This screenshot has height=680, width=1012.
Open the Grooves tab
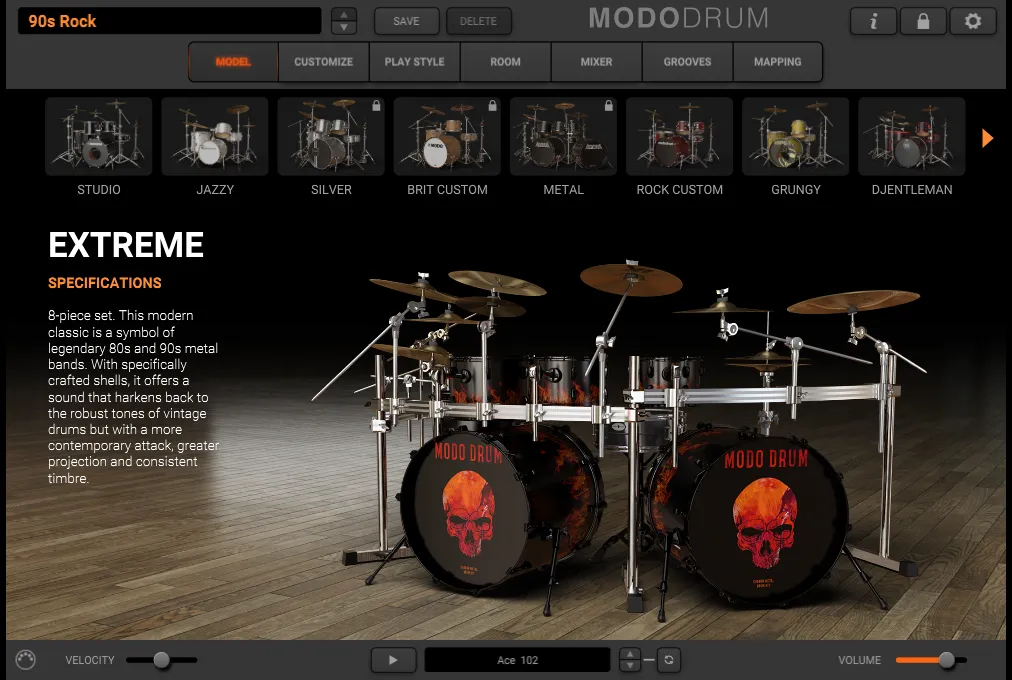(687, 62)
